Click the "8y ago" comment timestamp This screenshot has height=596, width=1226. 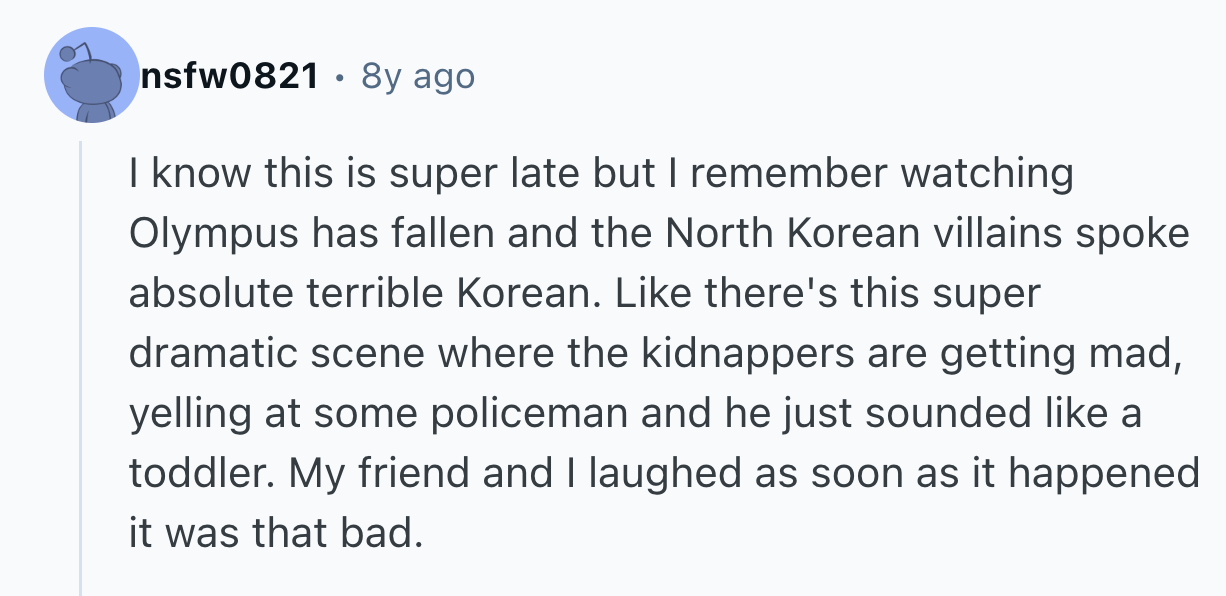[417, 75]
